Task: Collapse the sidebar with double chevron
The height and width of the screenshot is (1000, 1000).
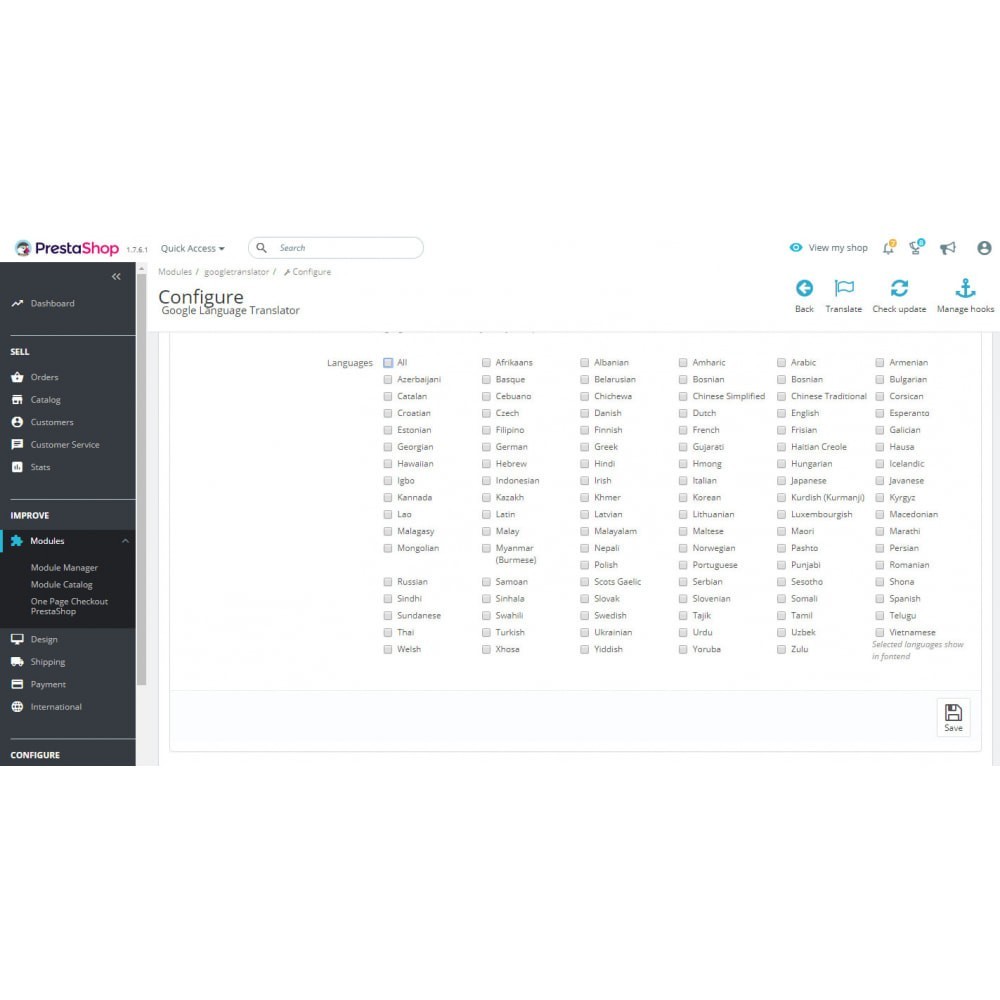Action: [x=116, y=276]
